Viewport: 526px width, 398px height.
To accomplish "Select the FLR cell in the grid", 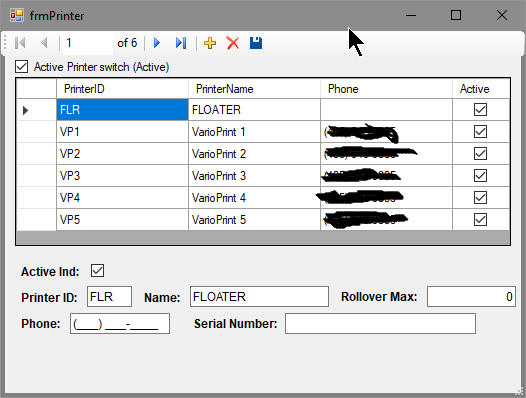I will coord(122,110).
